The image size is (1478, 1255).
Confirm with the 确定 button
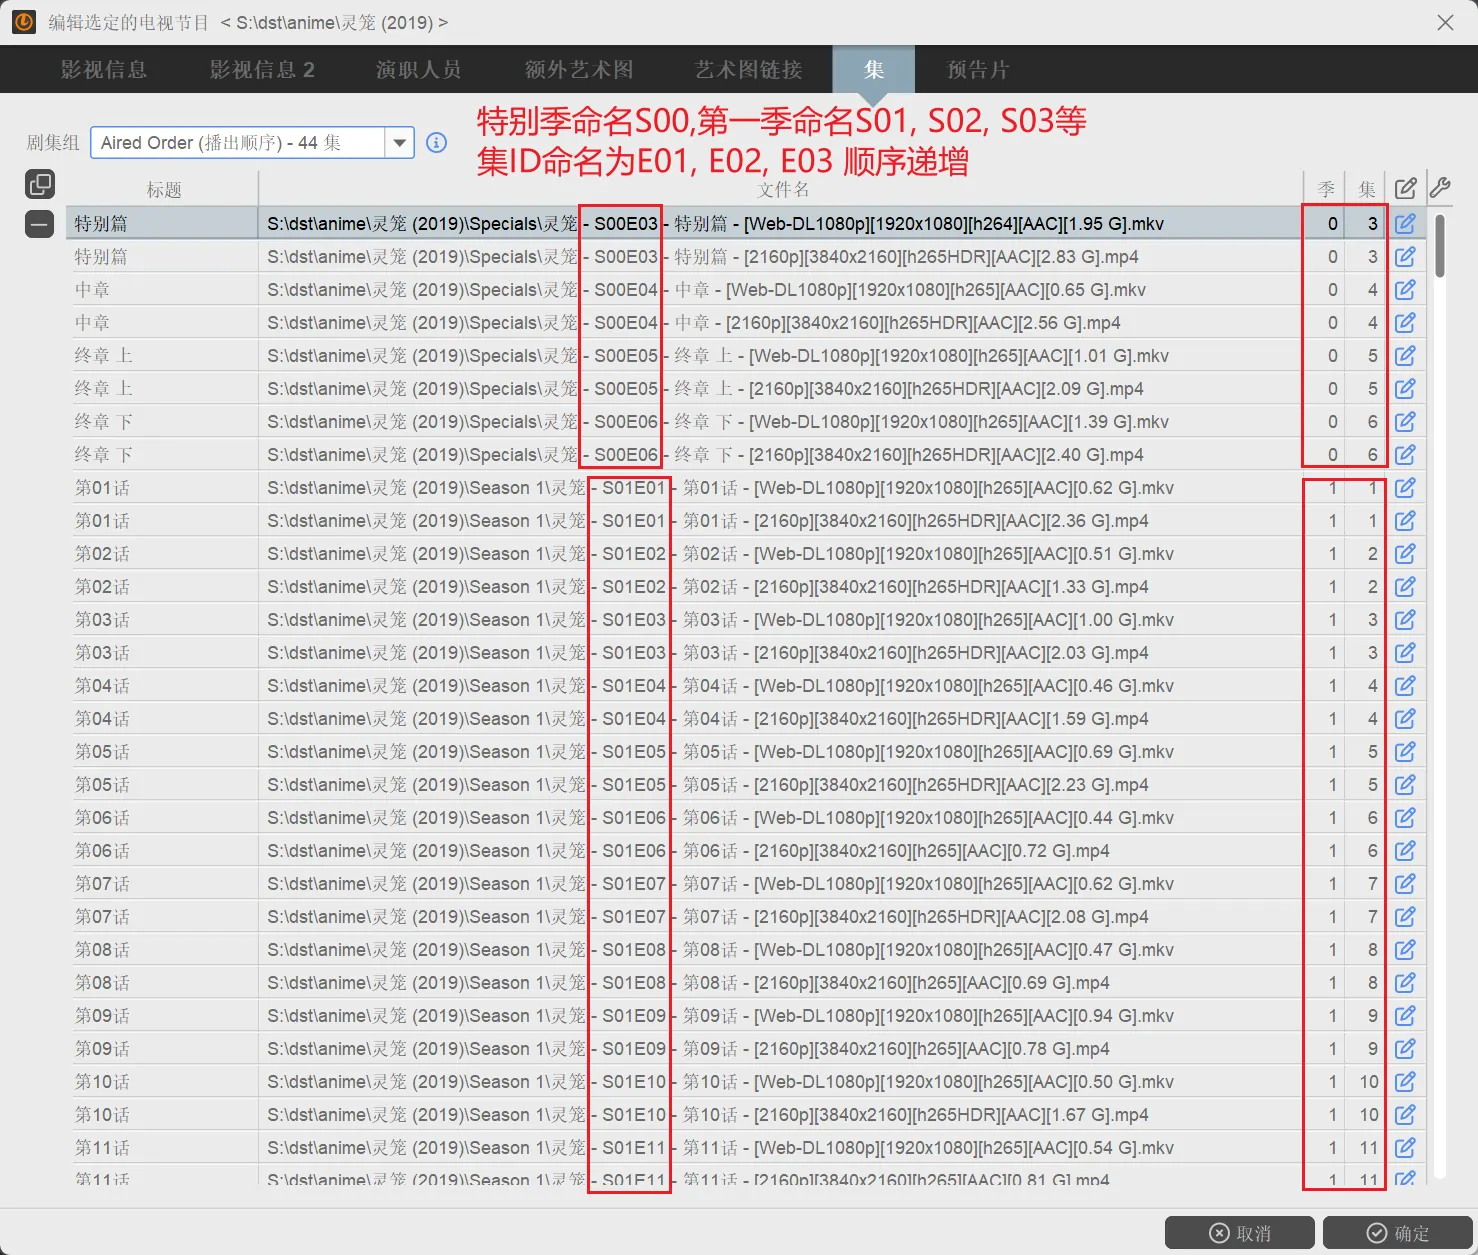point(1397,1233)
